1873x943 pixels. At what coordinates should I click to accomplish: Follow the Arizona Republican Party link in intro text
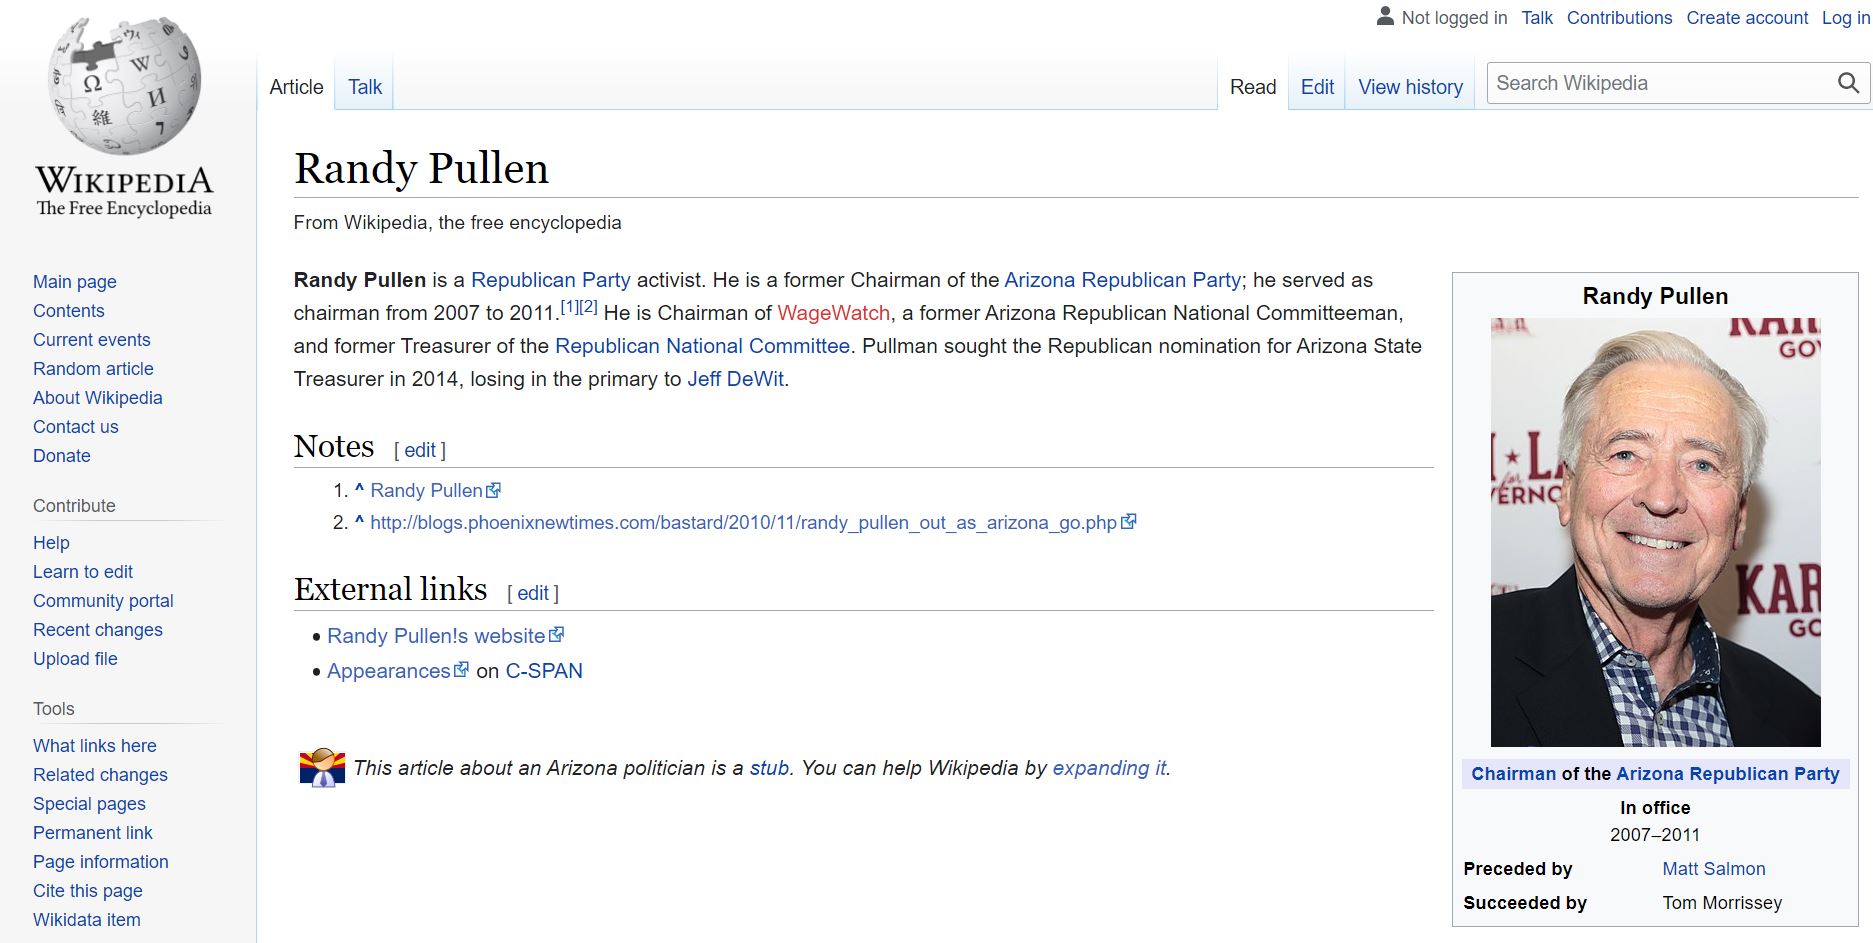pos(1123,280)
